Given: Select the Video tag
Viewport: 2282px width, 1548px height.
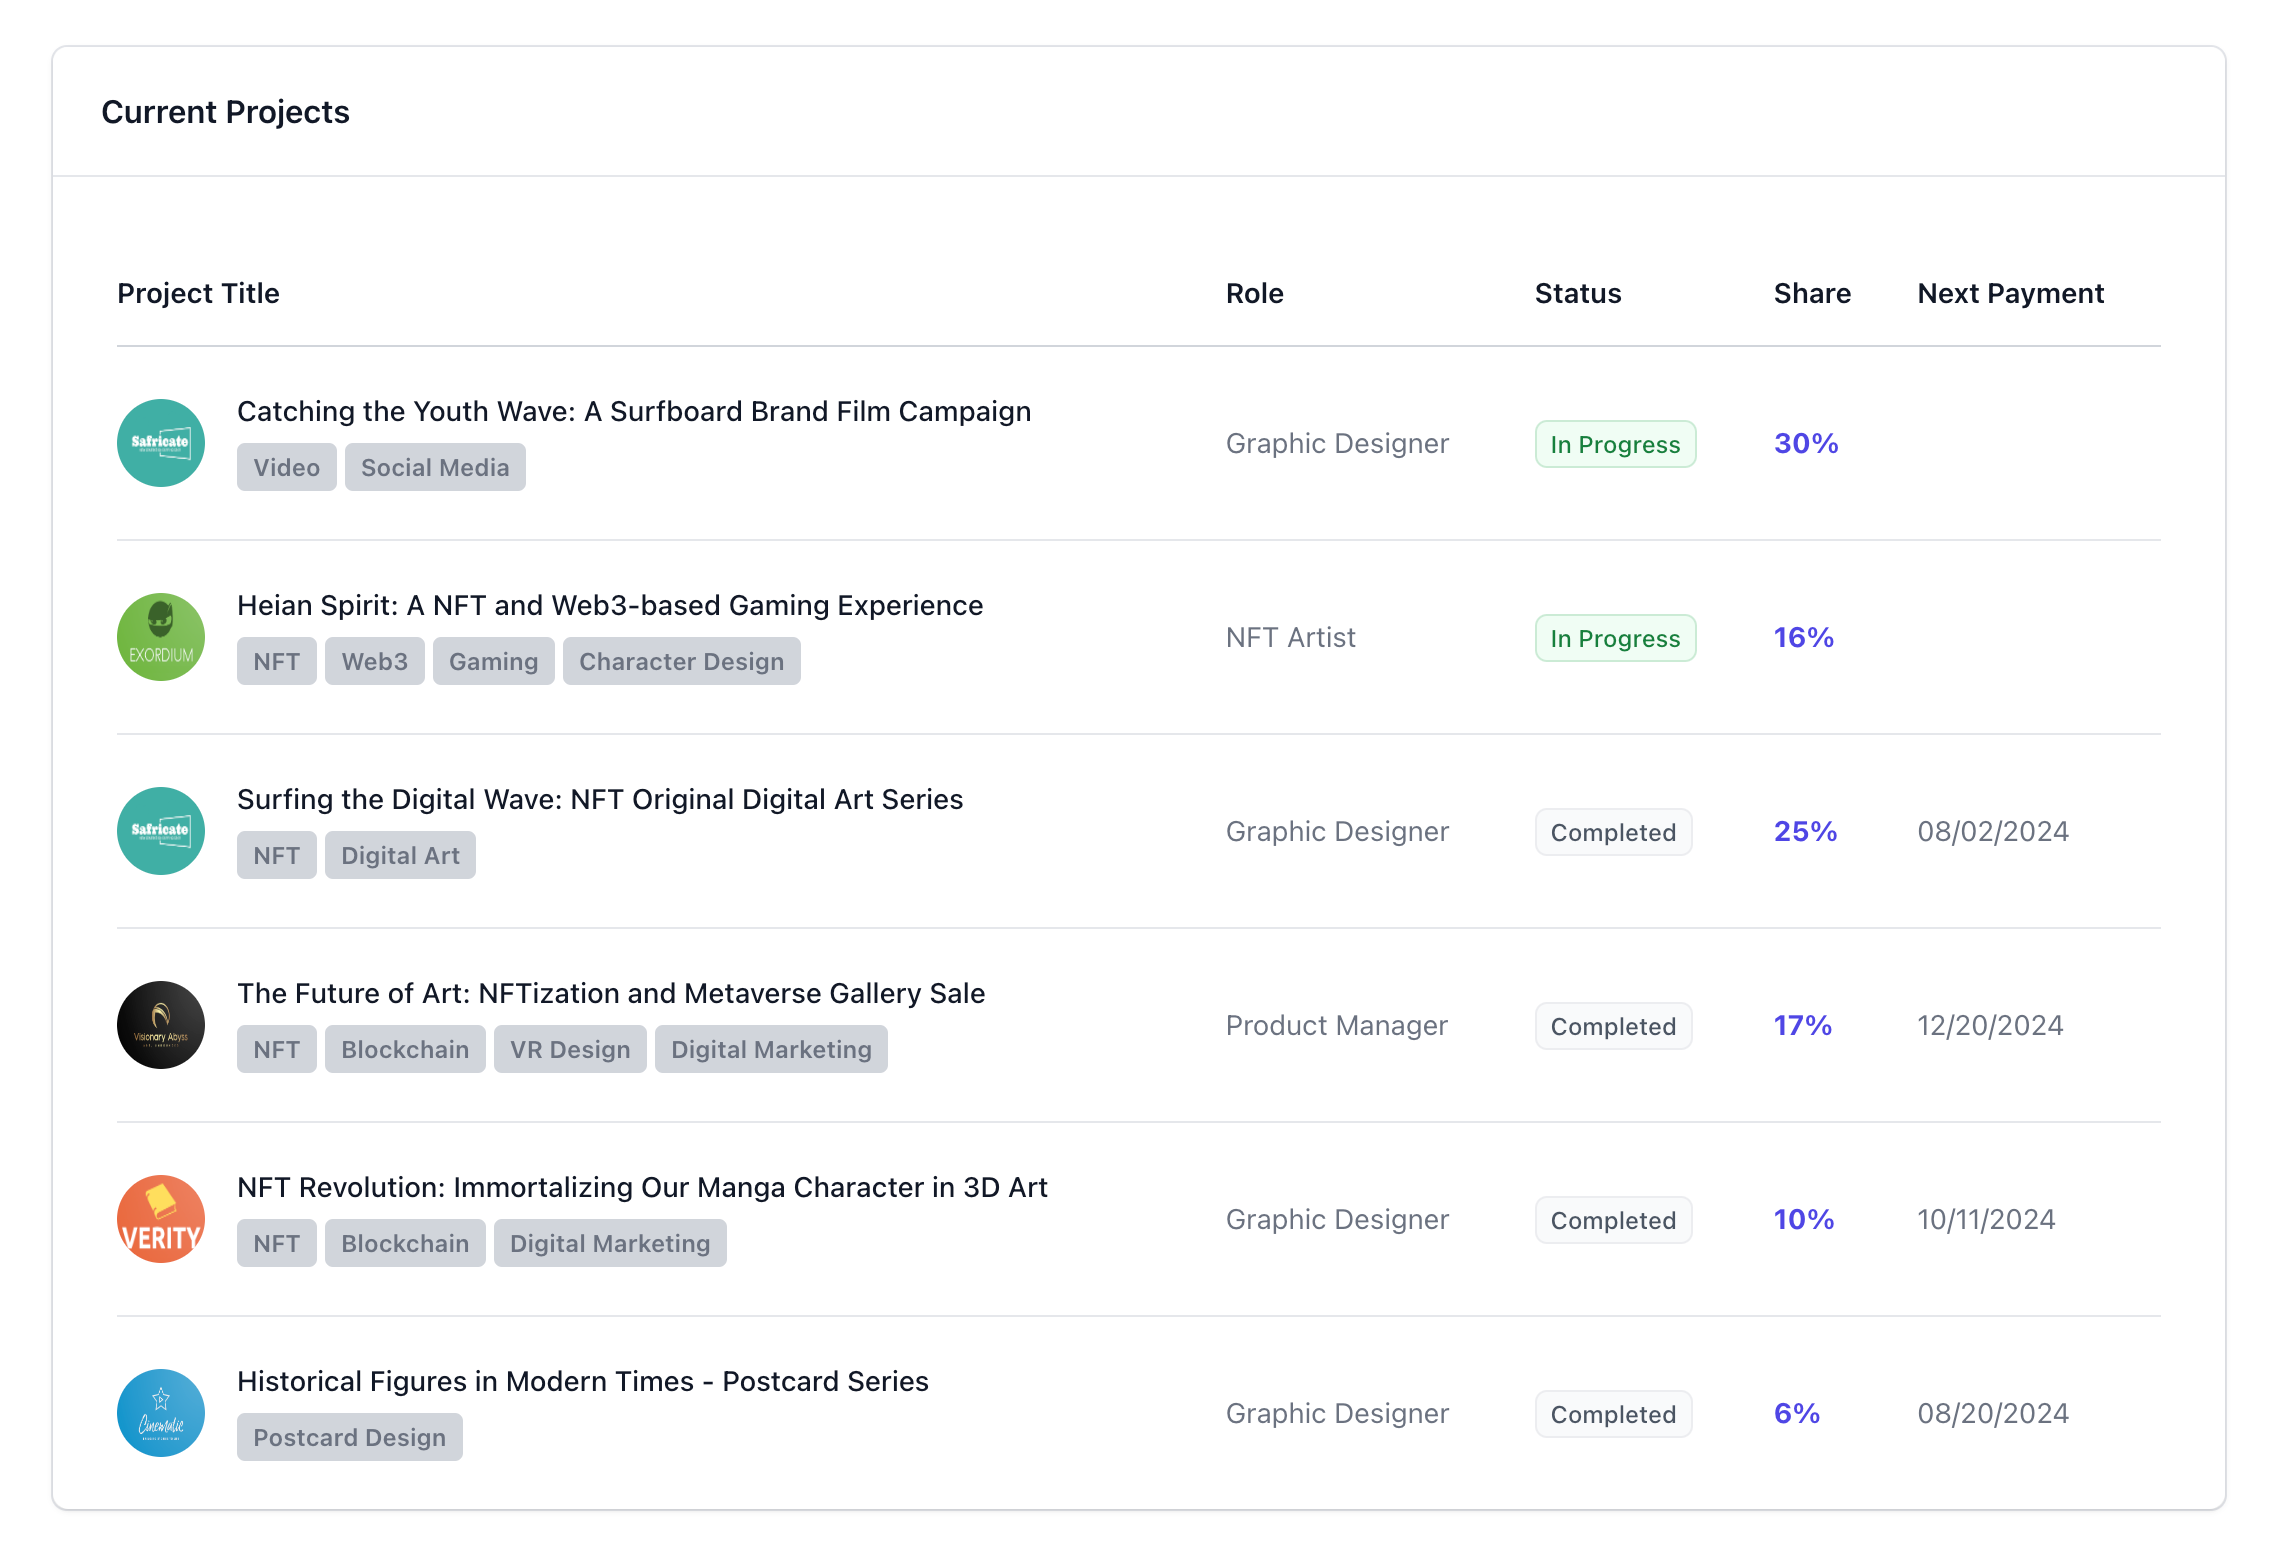Looking at the screenshot, I should (x=286, y=467).
